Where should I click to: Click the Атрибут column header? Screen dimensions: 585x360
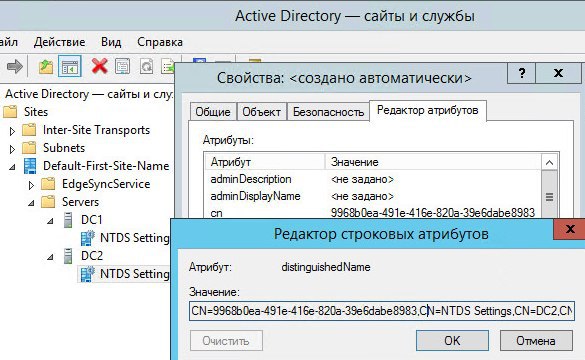(265, 162)
